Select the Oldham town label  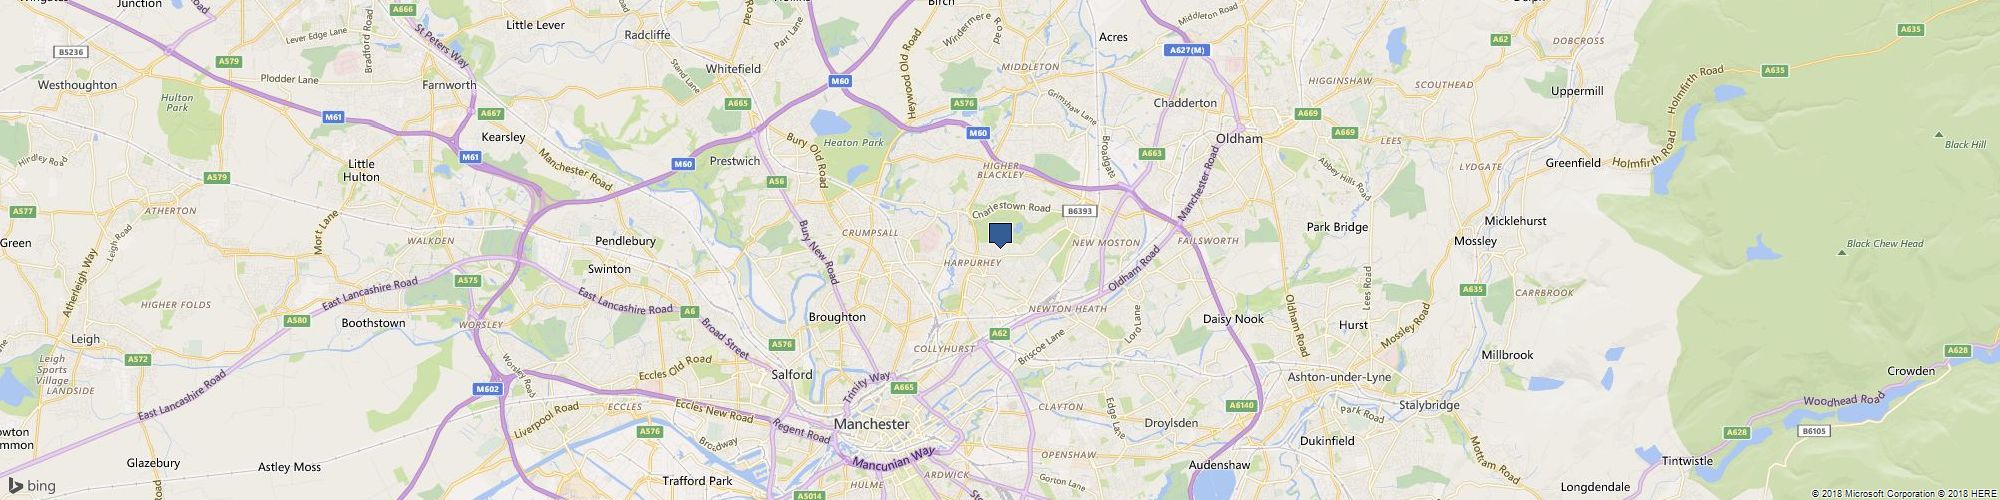(1239, 138)
